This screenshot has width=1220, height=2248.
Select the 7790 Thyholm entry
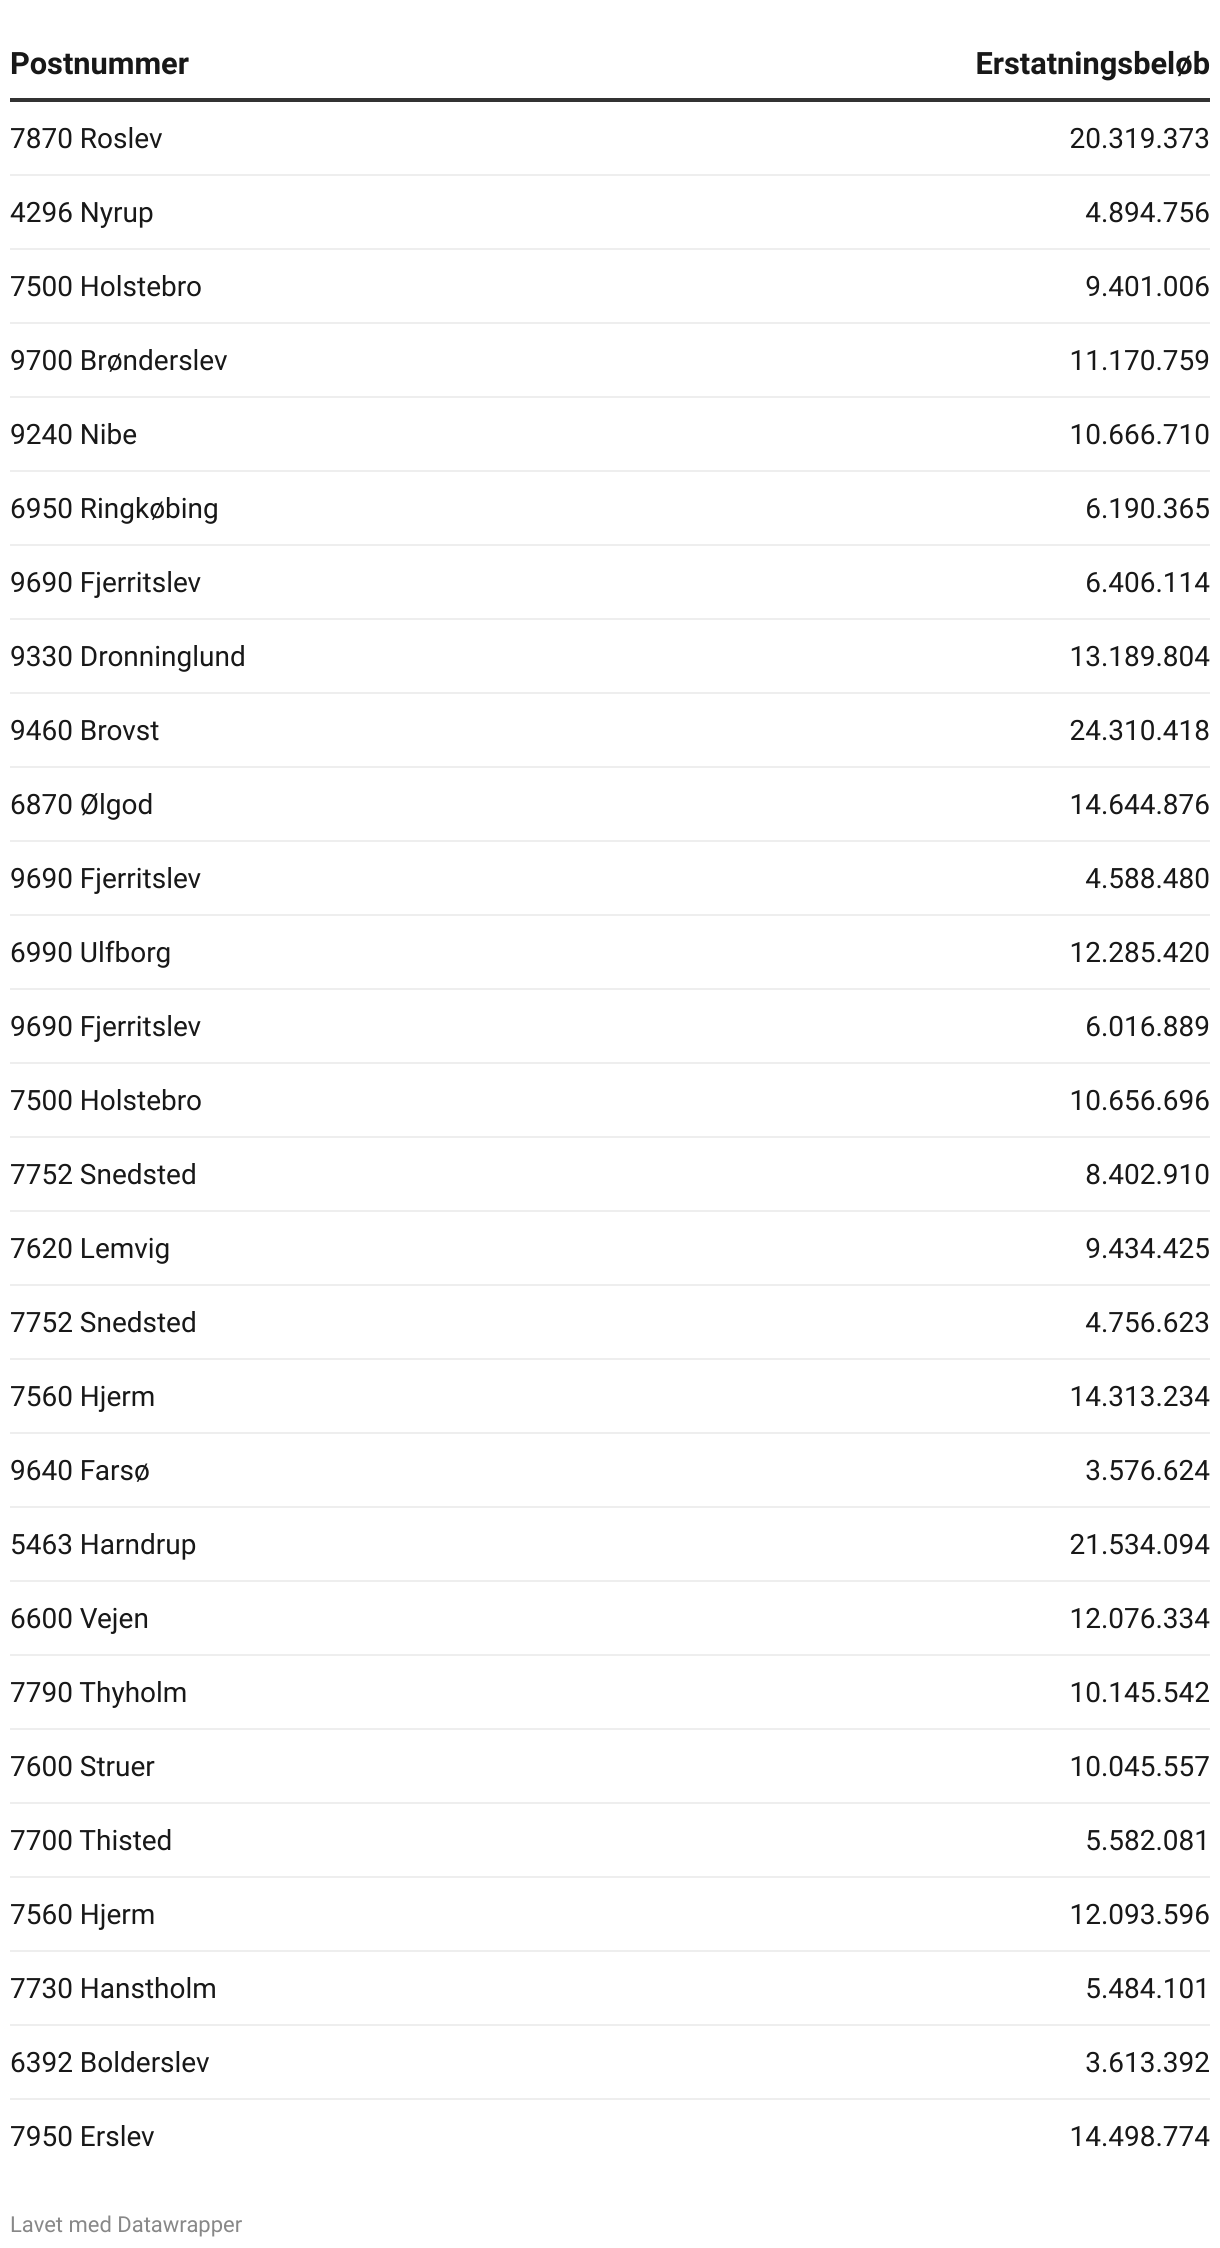point(99,1692)
